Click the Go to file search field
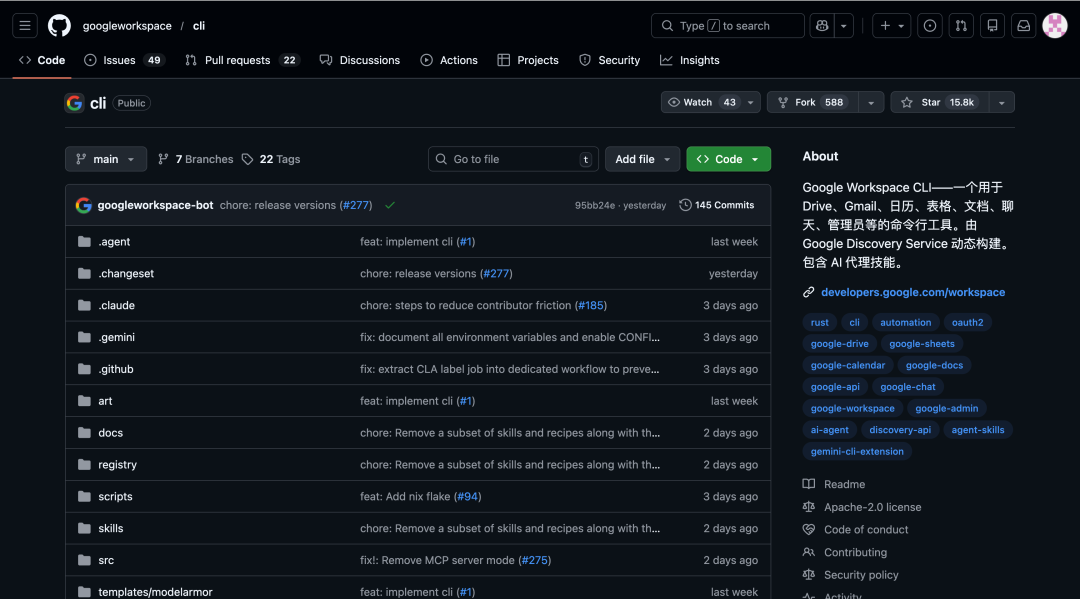This screenshot has height=599, width=1080. (513, 159)
